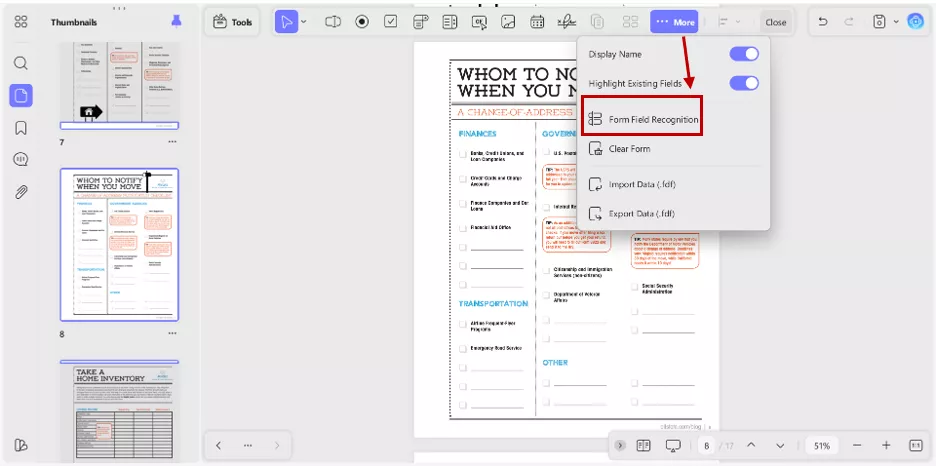Click the layers icon at sidebar bottom
Image resolution: width=936 pixels, height=466 pixels.
(x=21, y=445)
